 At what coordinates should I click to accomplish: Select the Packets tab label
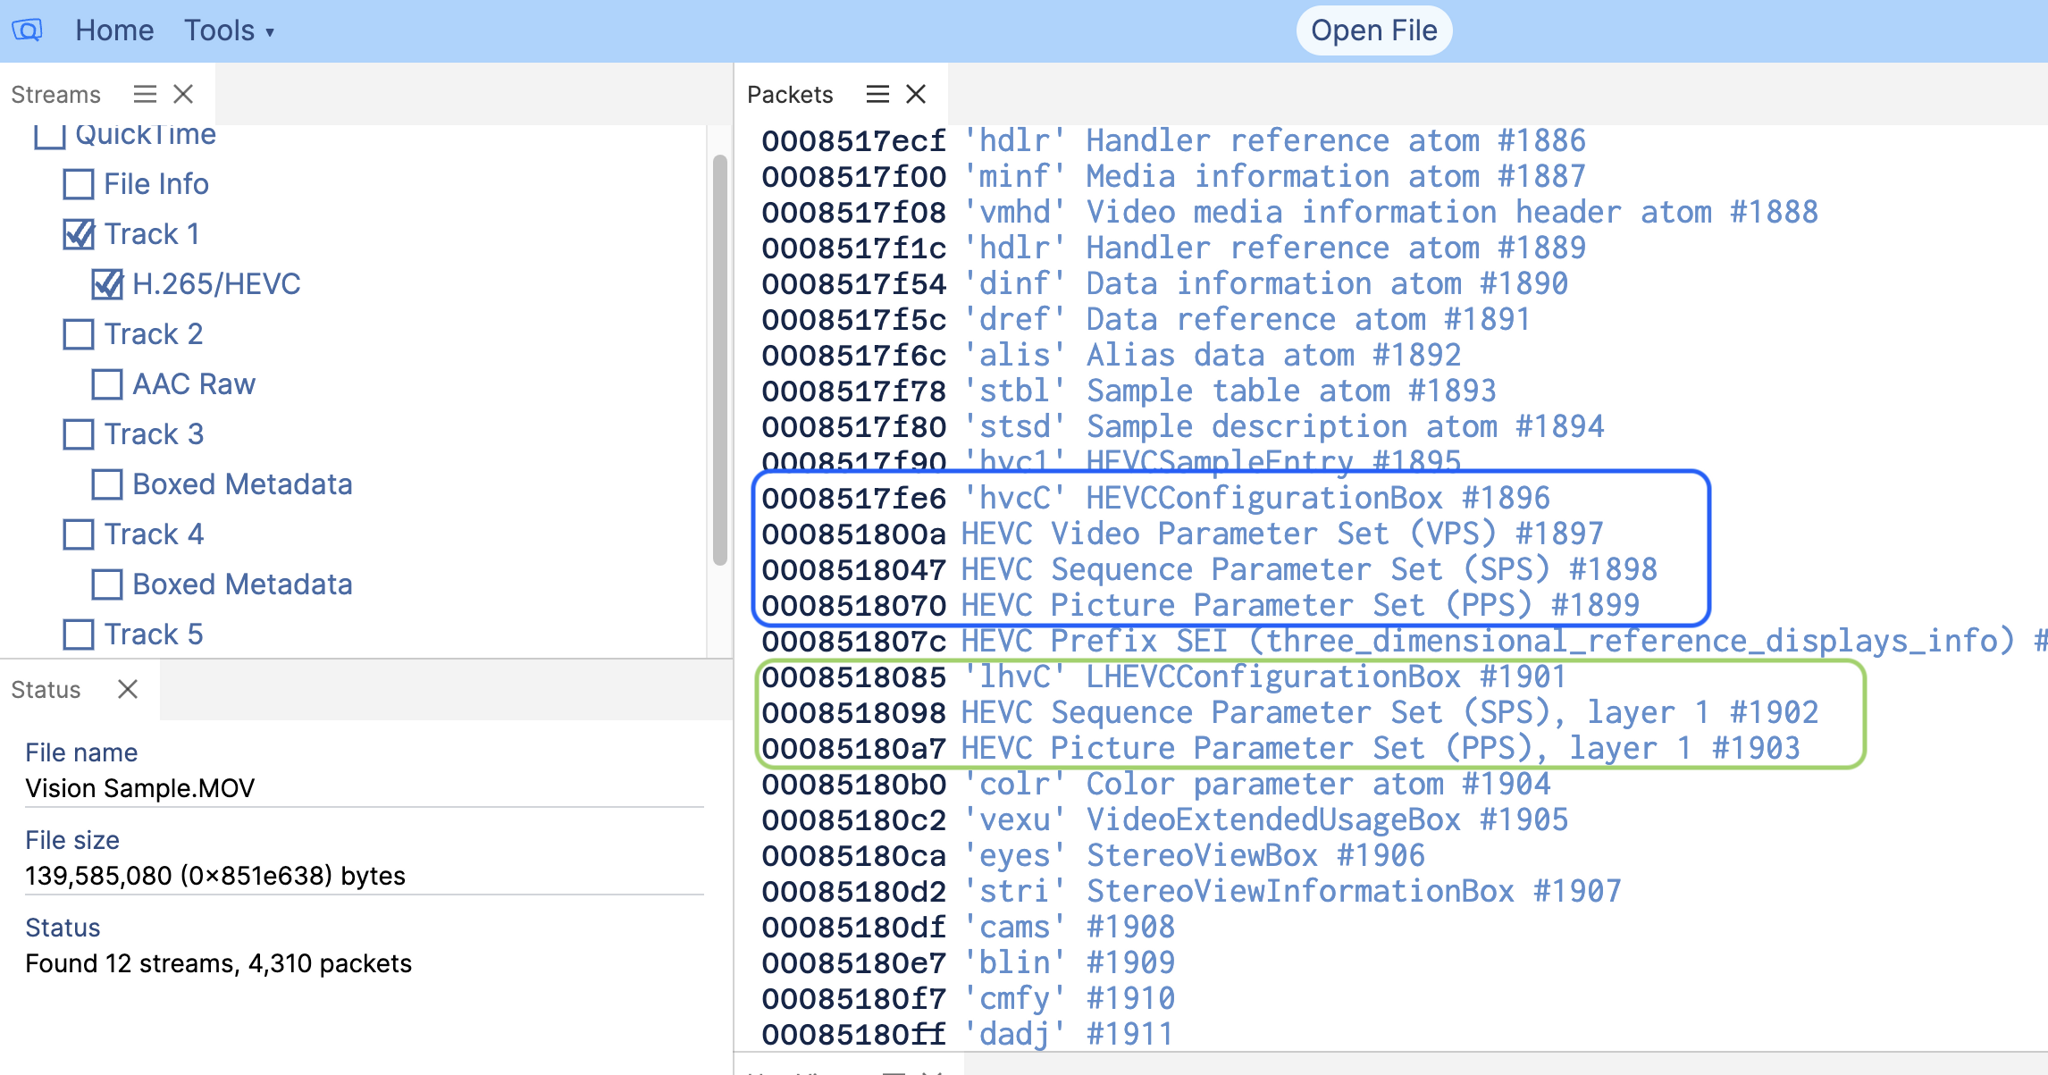[789, 94]
